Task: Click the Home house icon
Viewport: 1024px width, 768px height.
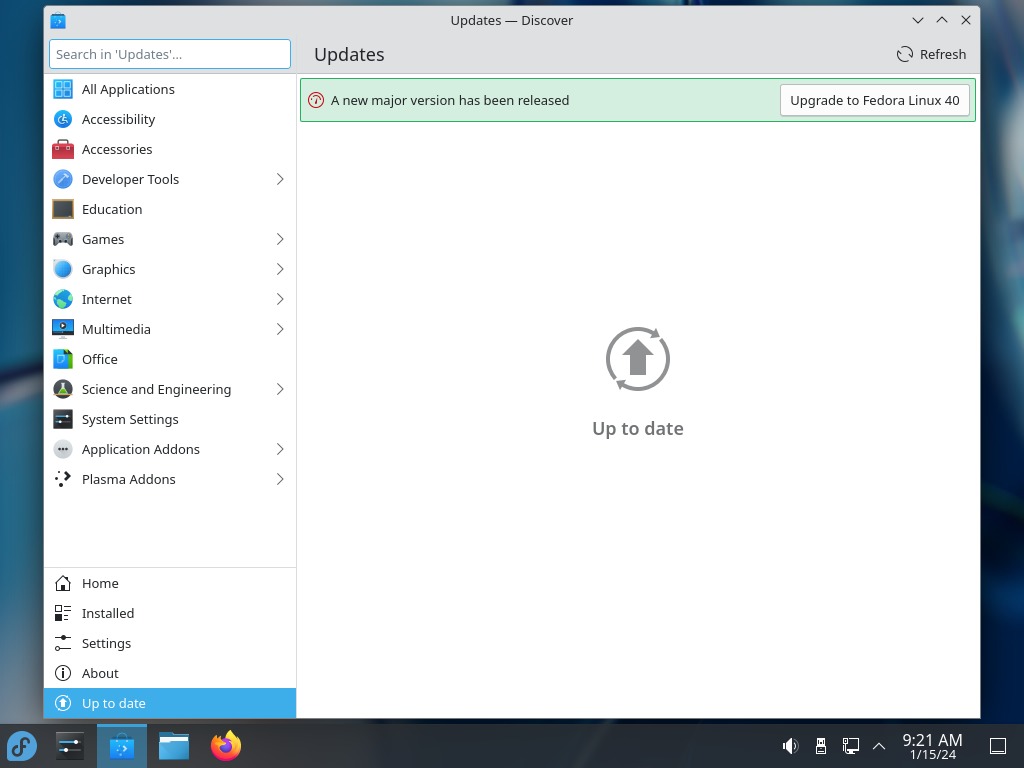Action: (x=63, y=583)
